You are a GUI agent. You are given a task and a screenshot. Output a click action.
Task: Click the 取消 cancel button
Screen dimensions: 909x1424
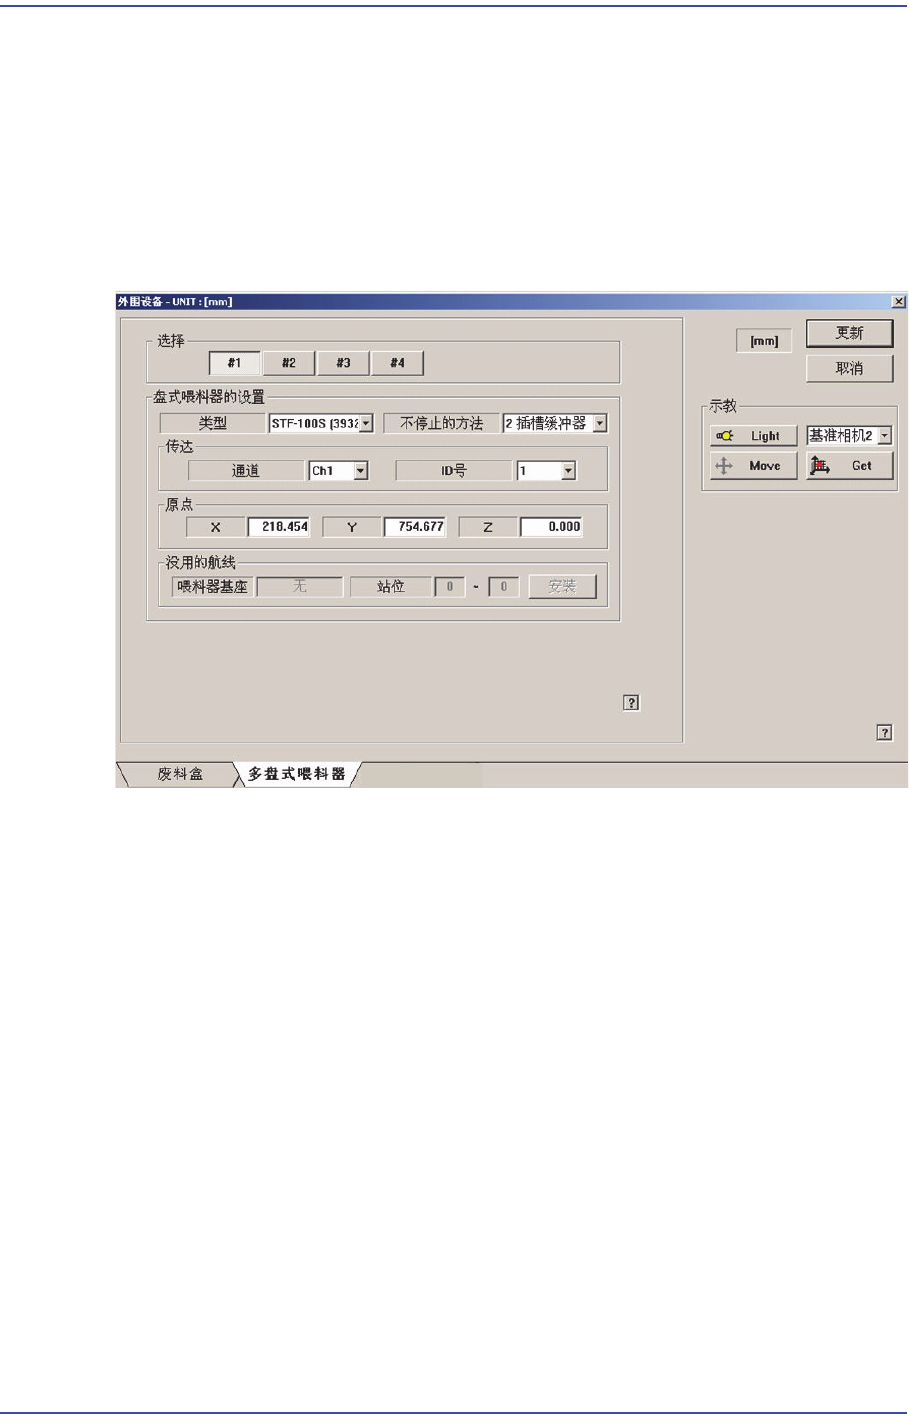point(849,369)
